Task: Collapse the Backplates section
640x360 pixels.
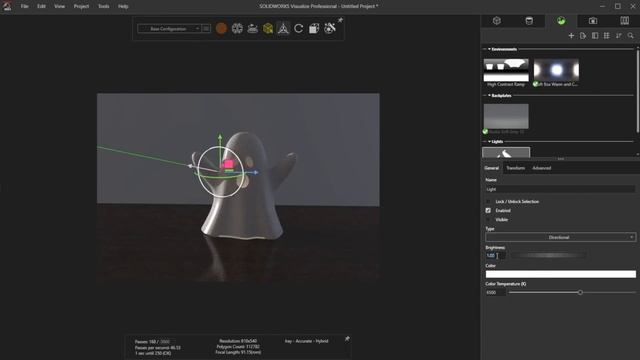Action: (x=489, y=96)
